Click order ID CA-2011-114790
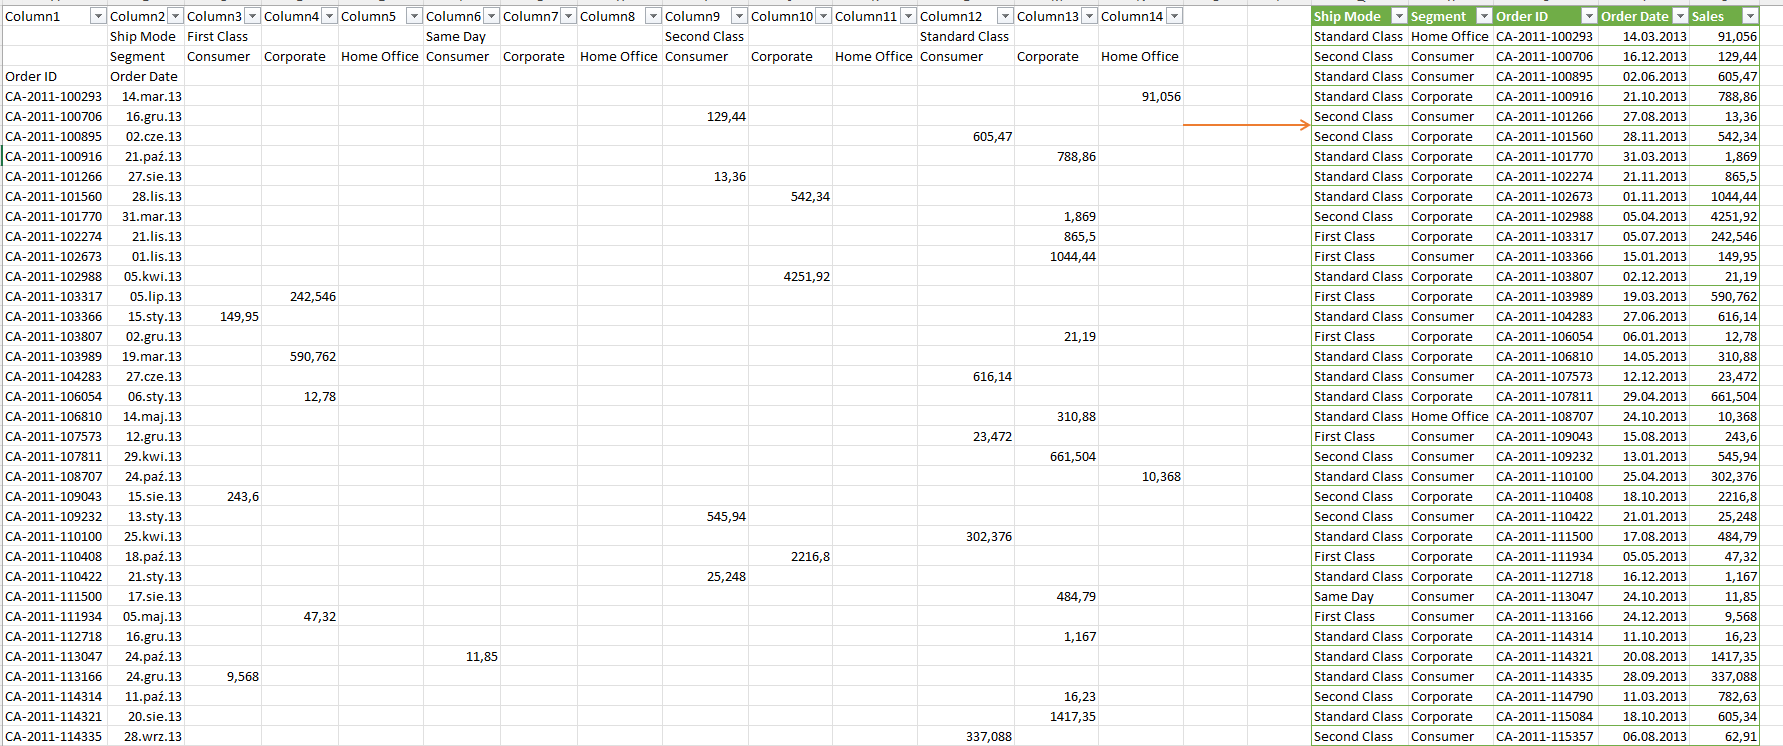 tap(1545, 697)
